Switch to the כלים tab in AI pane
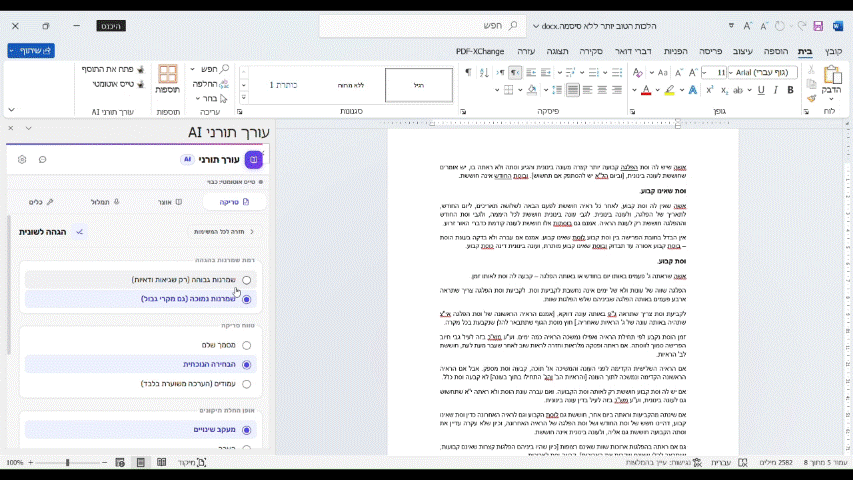The width and height of the screenshot is (853, 480). click(x=41, y=202)
